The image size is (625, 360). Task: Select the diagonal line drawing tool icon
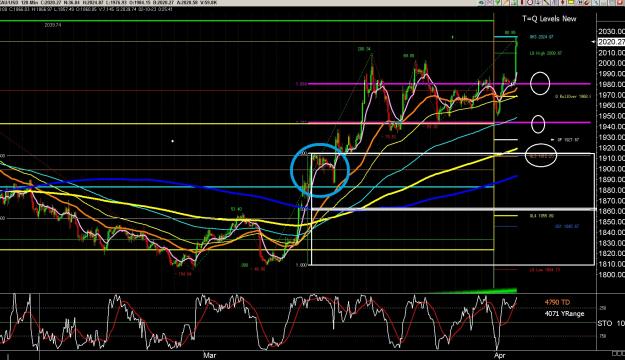(546, 2)
